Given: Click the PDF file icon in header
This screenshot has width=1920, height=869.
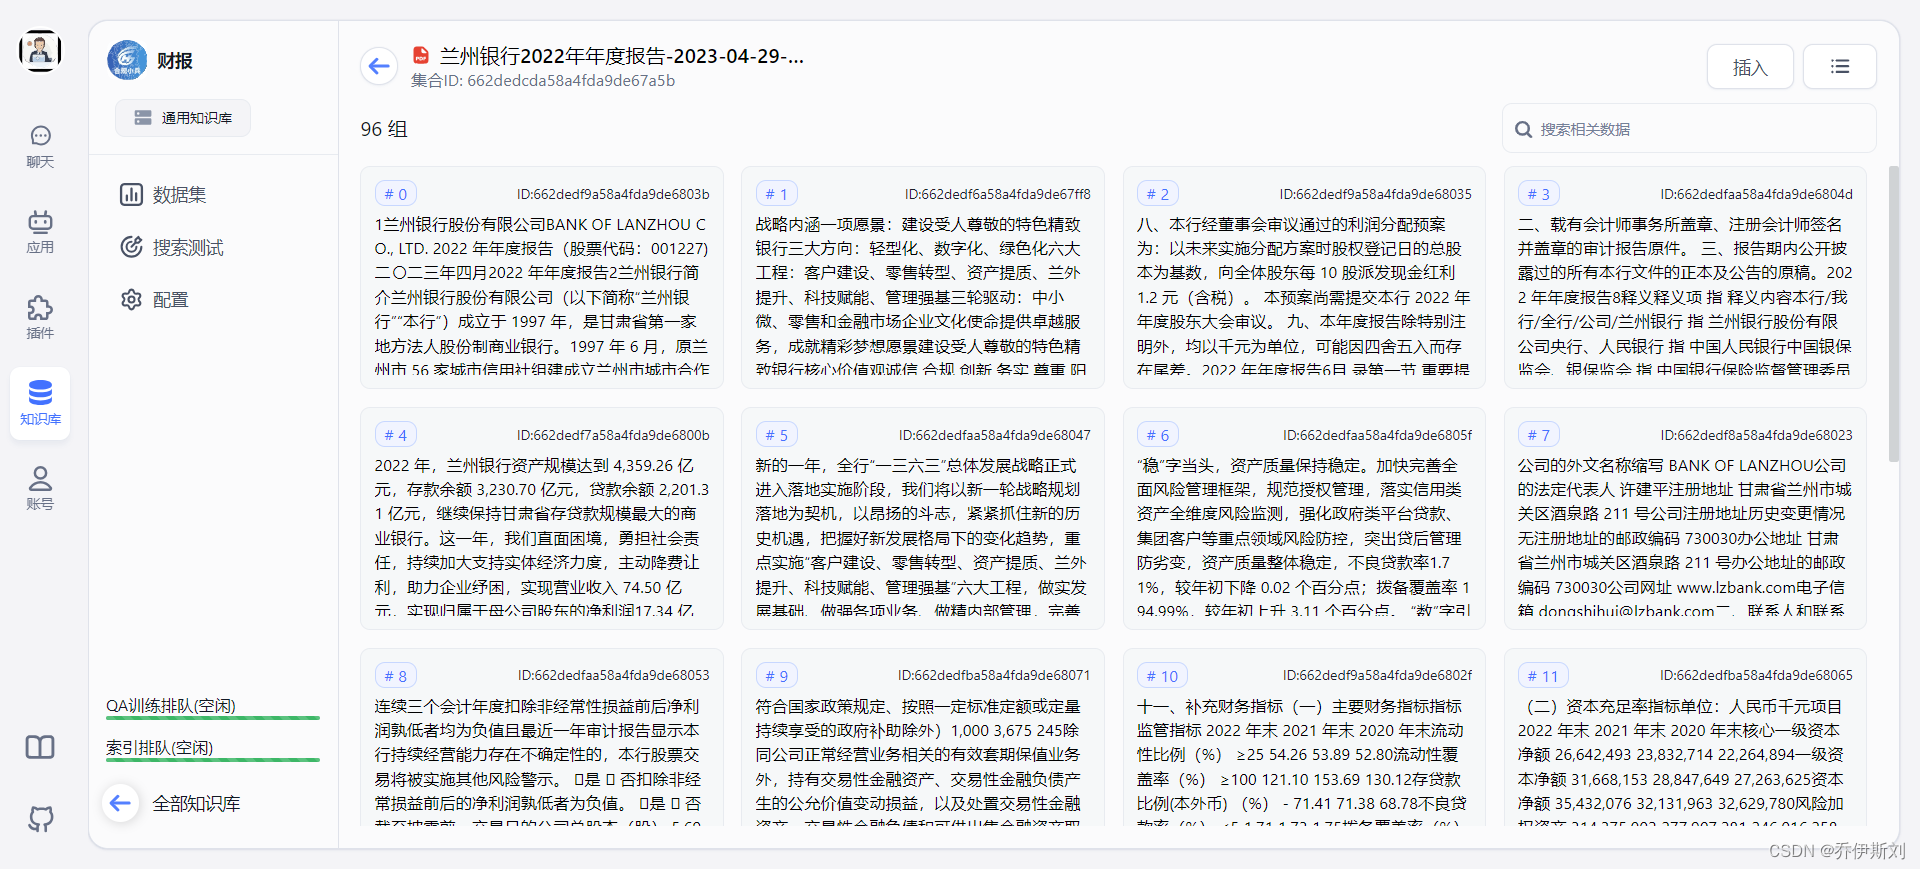Looking at the screenshot, I should (421, 56).
